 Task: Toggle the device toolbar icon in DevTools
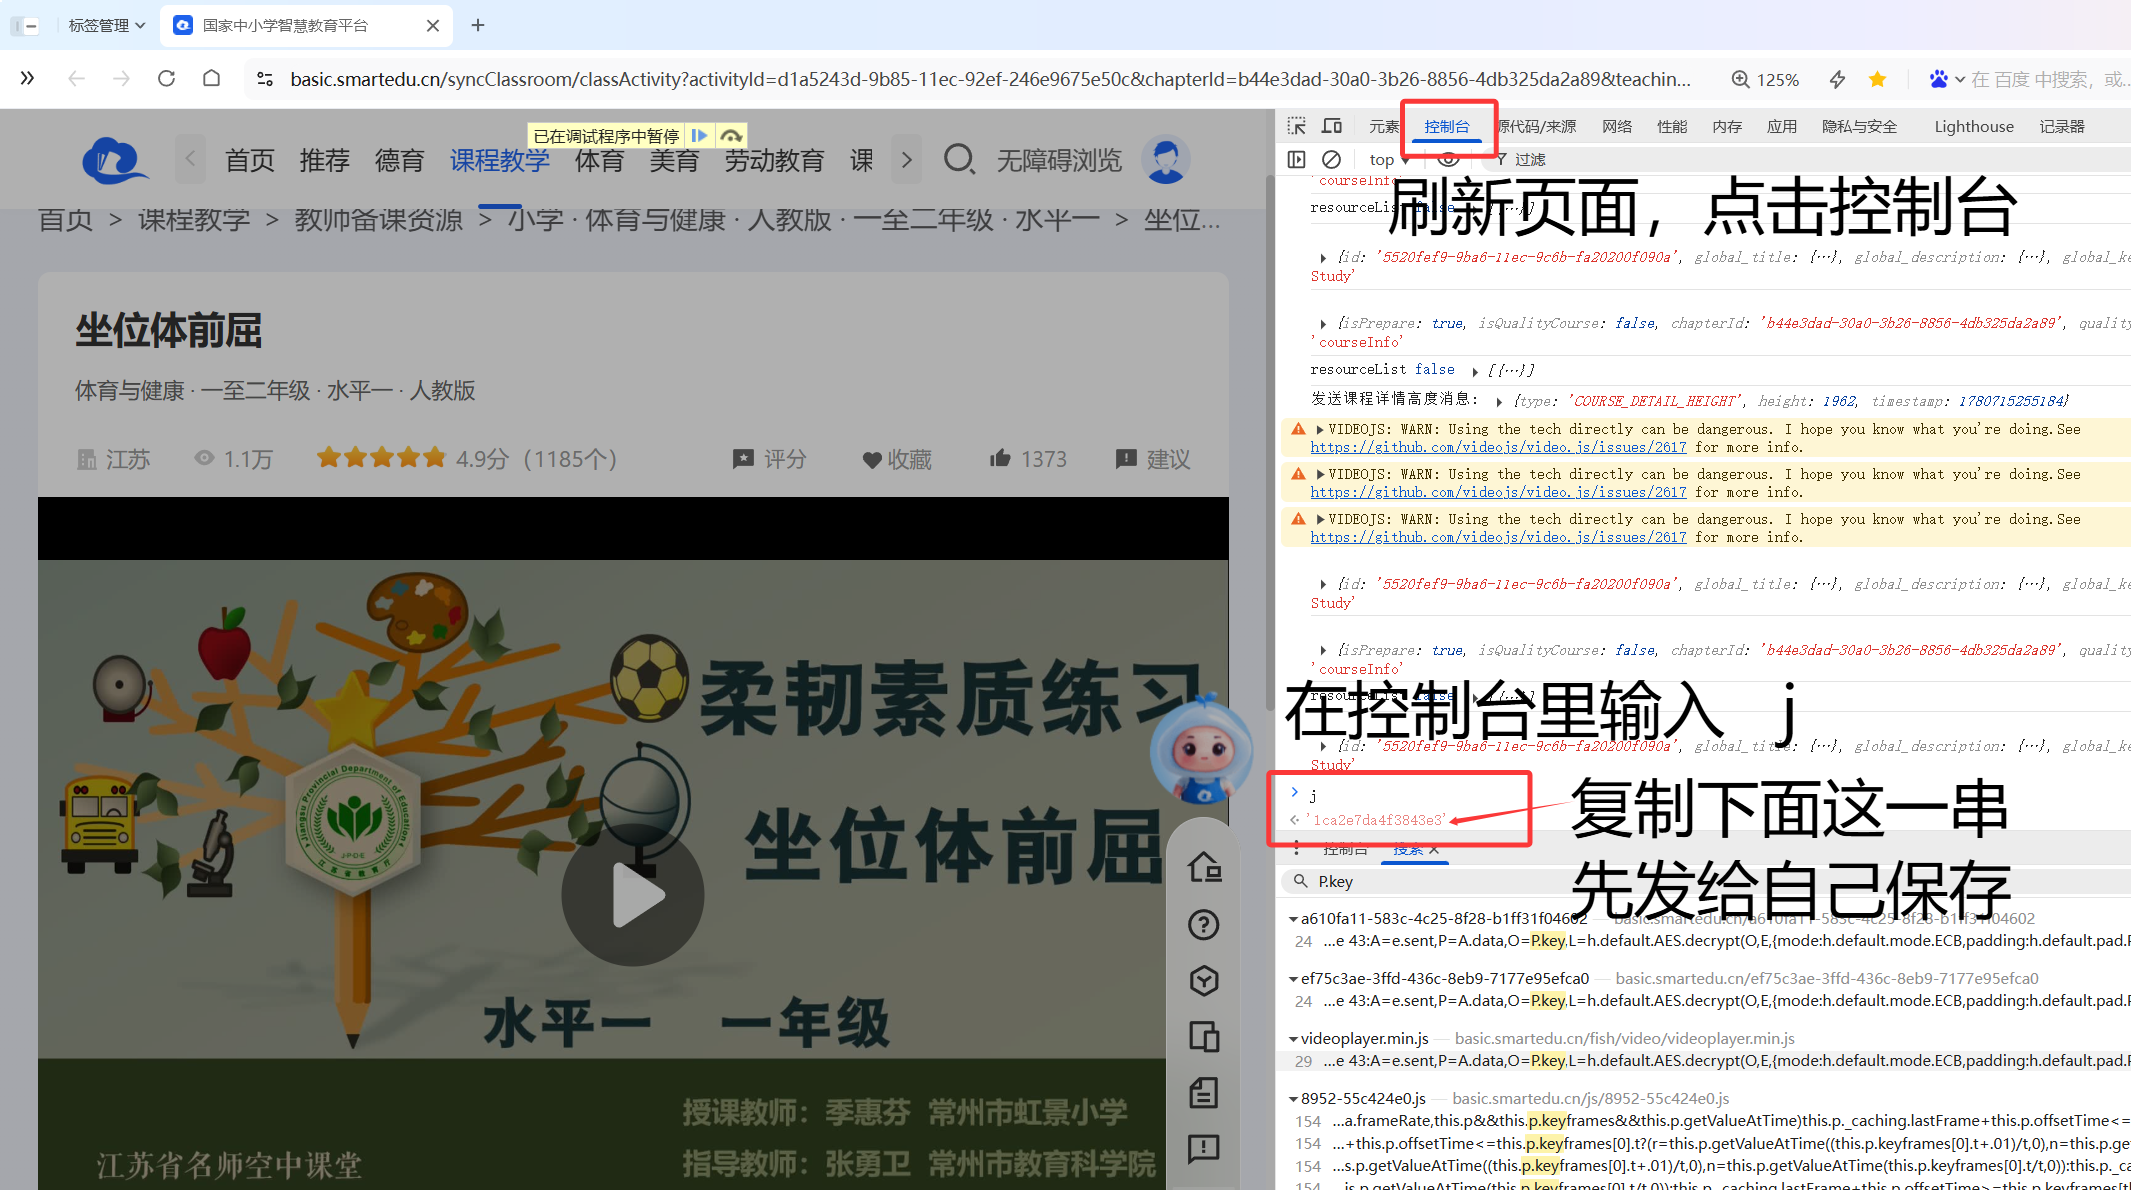click(1332, 126)
